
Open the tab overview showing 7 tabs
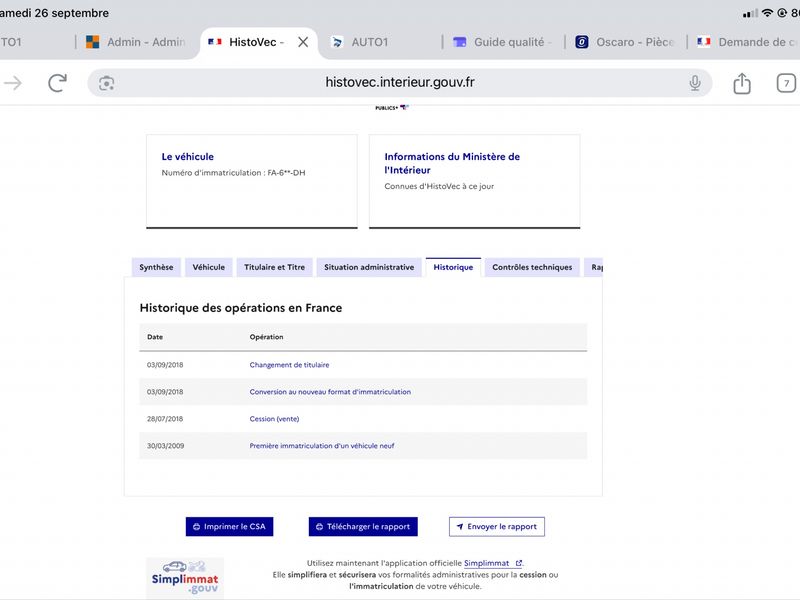coord(786,83)
